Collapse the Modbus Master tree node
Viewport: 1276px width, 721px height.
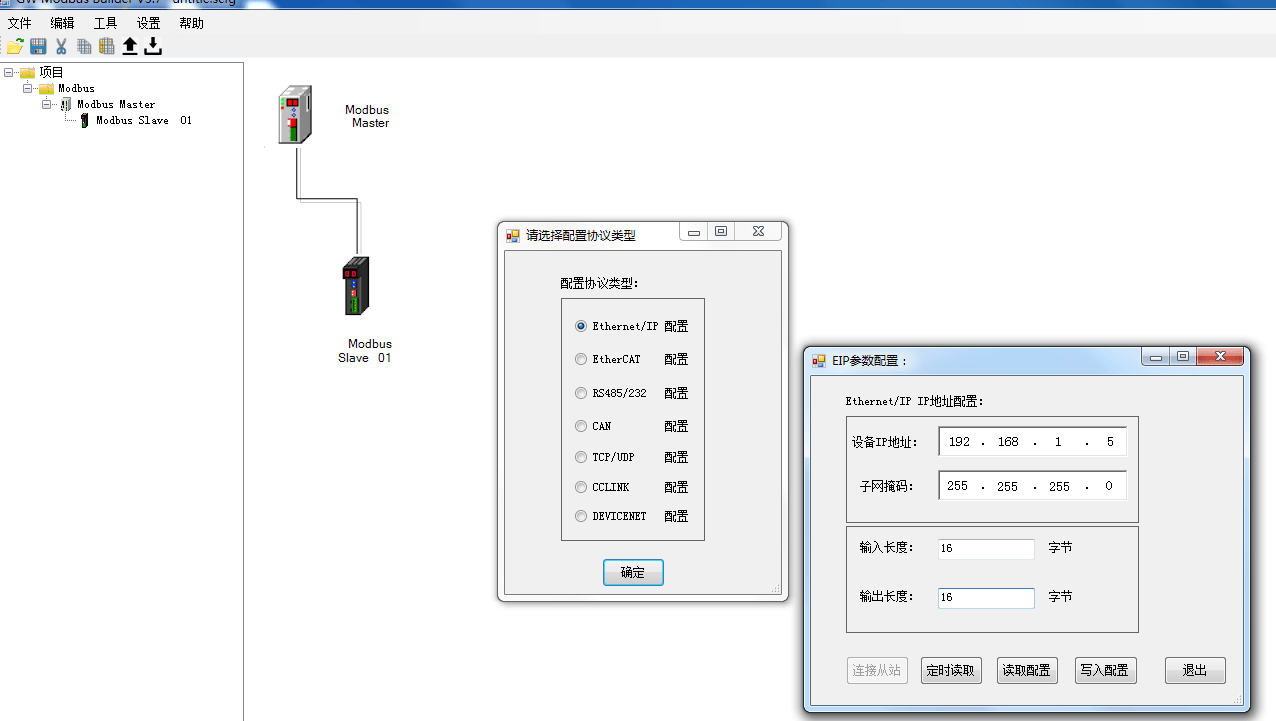(x=47, y=104)
